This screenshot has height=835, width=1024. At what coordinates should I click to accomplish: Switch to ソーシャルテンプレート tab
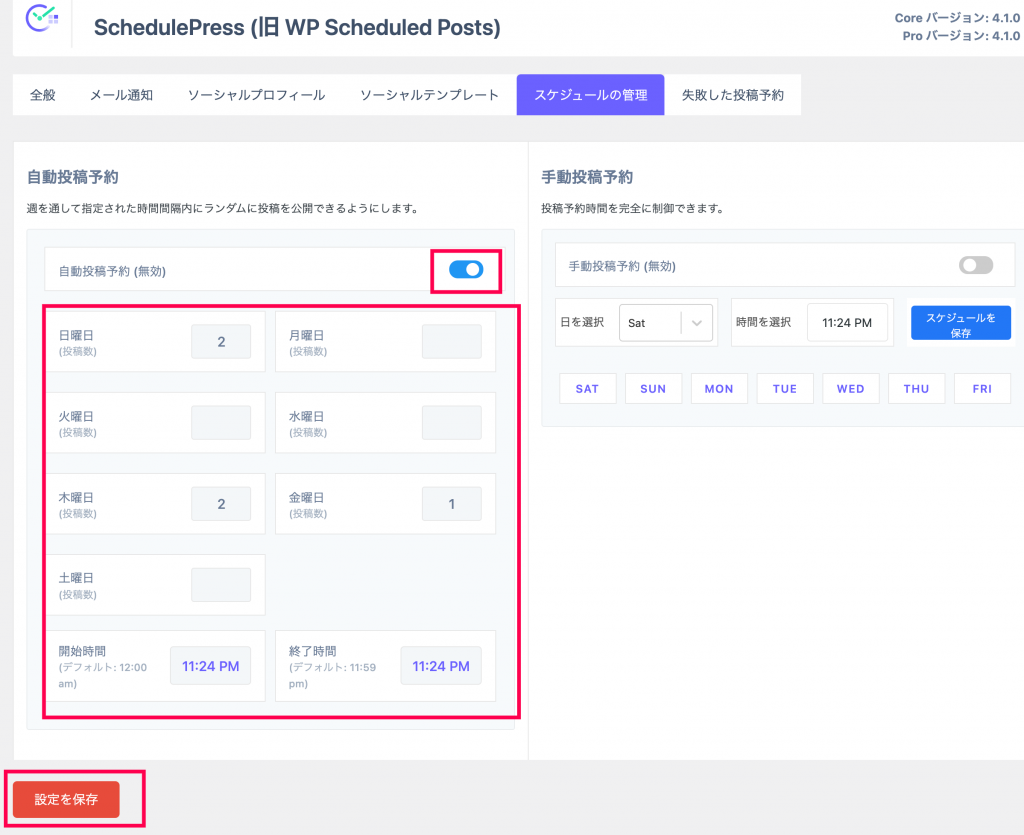[429, 95]
